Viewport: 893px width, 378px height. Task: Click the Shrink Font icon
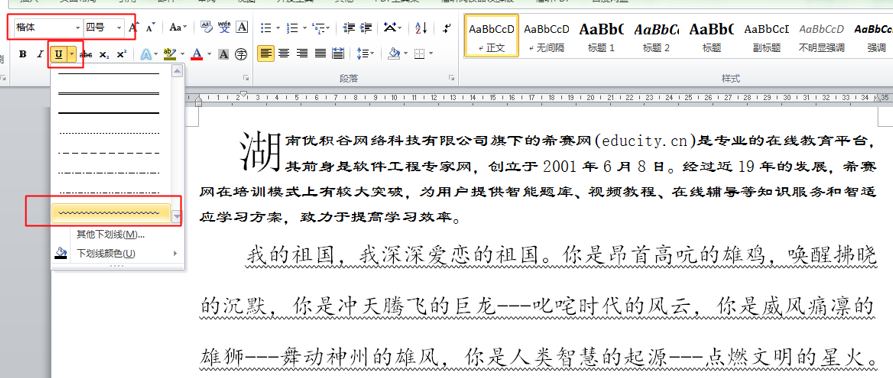(150, 27)
